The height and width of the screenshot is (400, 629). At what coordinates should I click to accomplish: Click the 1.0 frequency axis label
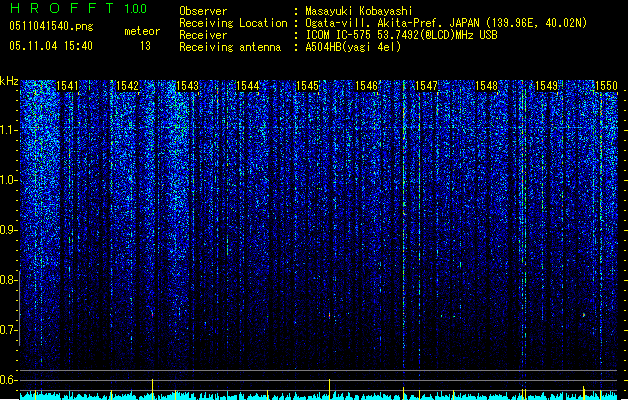click(8, 180)
